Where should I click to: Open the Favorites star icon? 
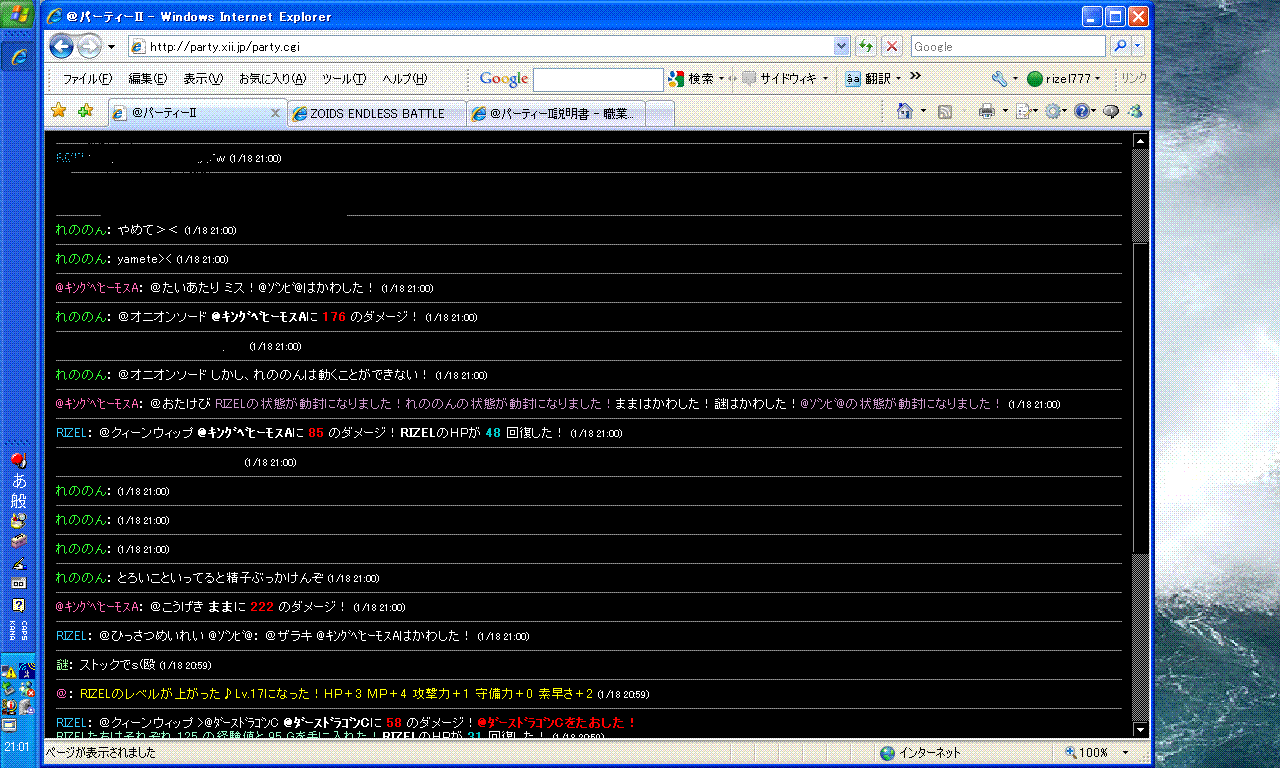click(x=59, y=112)
